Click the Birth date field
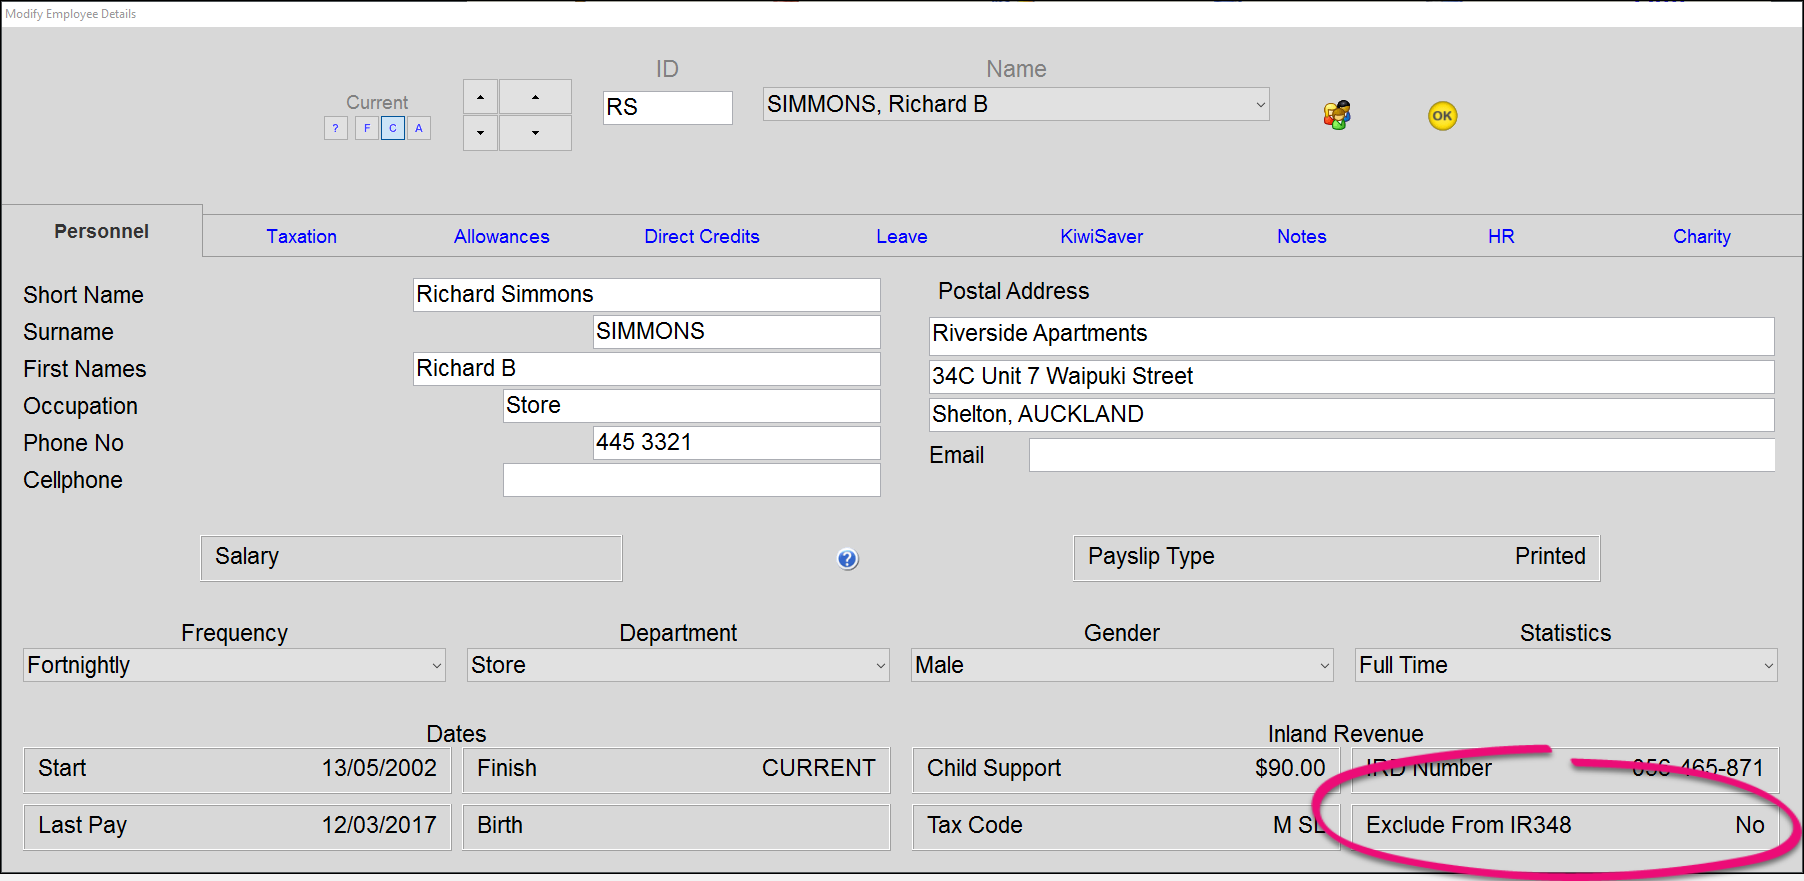Viewport: 1804px width, 881px height. (x=677, y=826)
